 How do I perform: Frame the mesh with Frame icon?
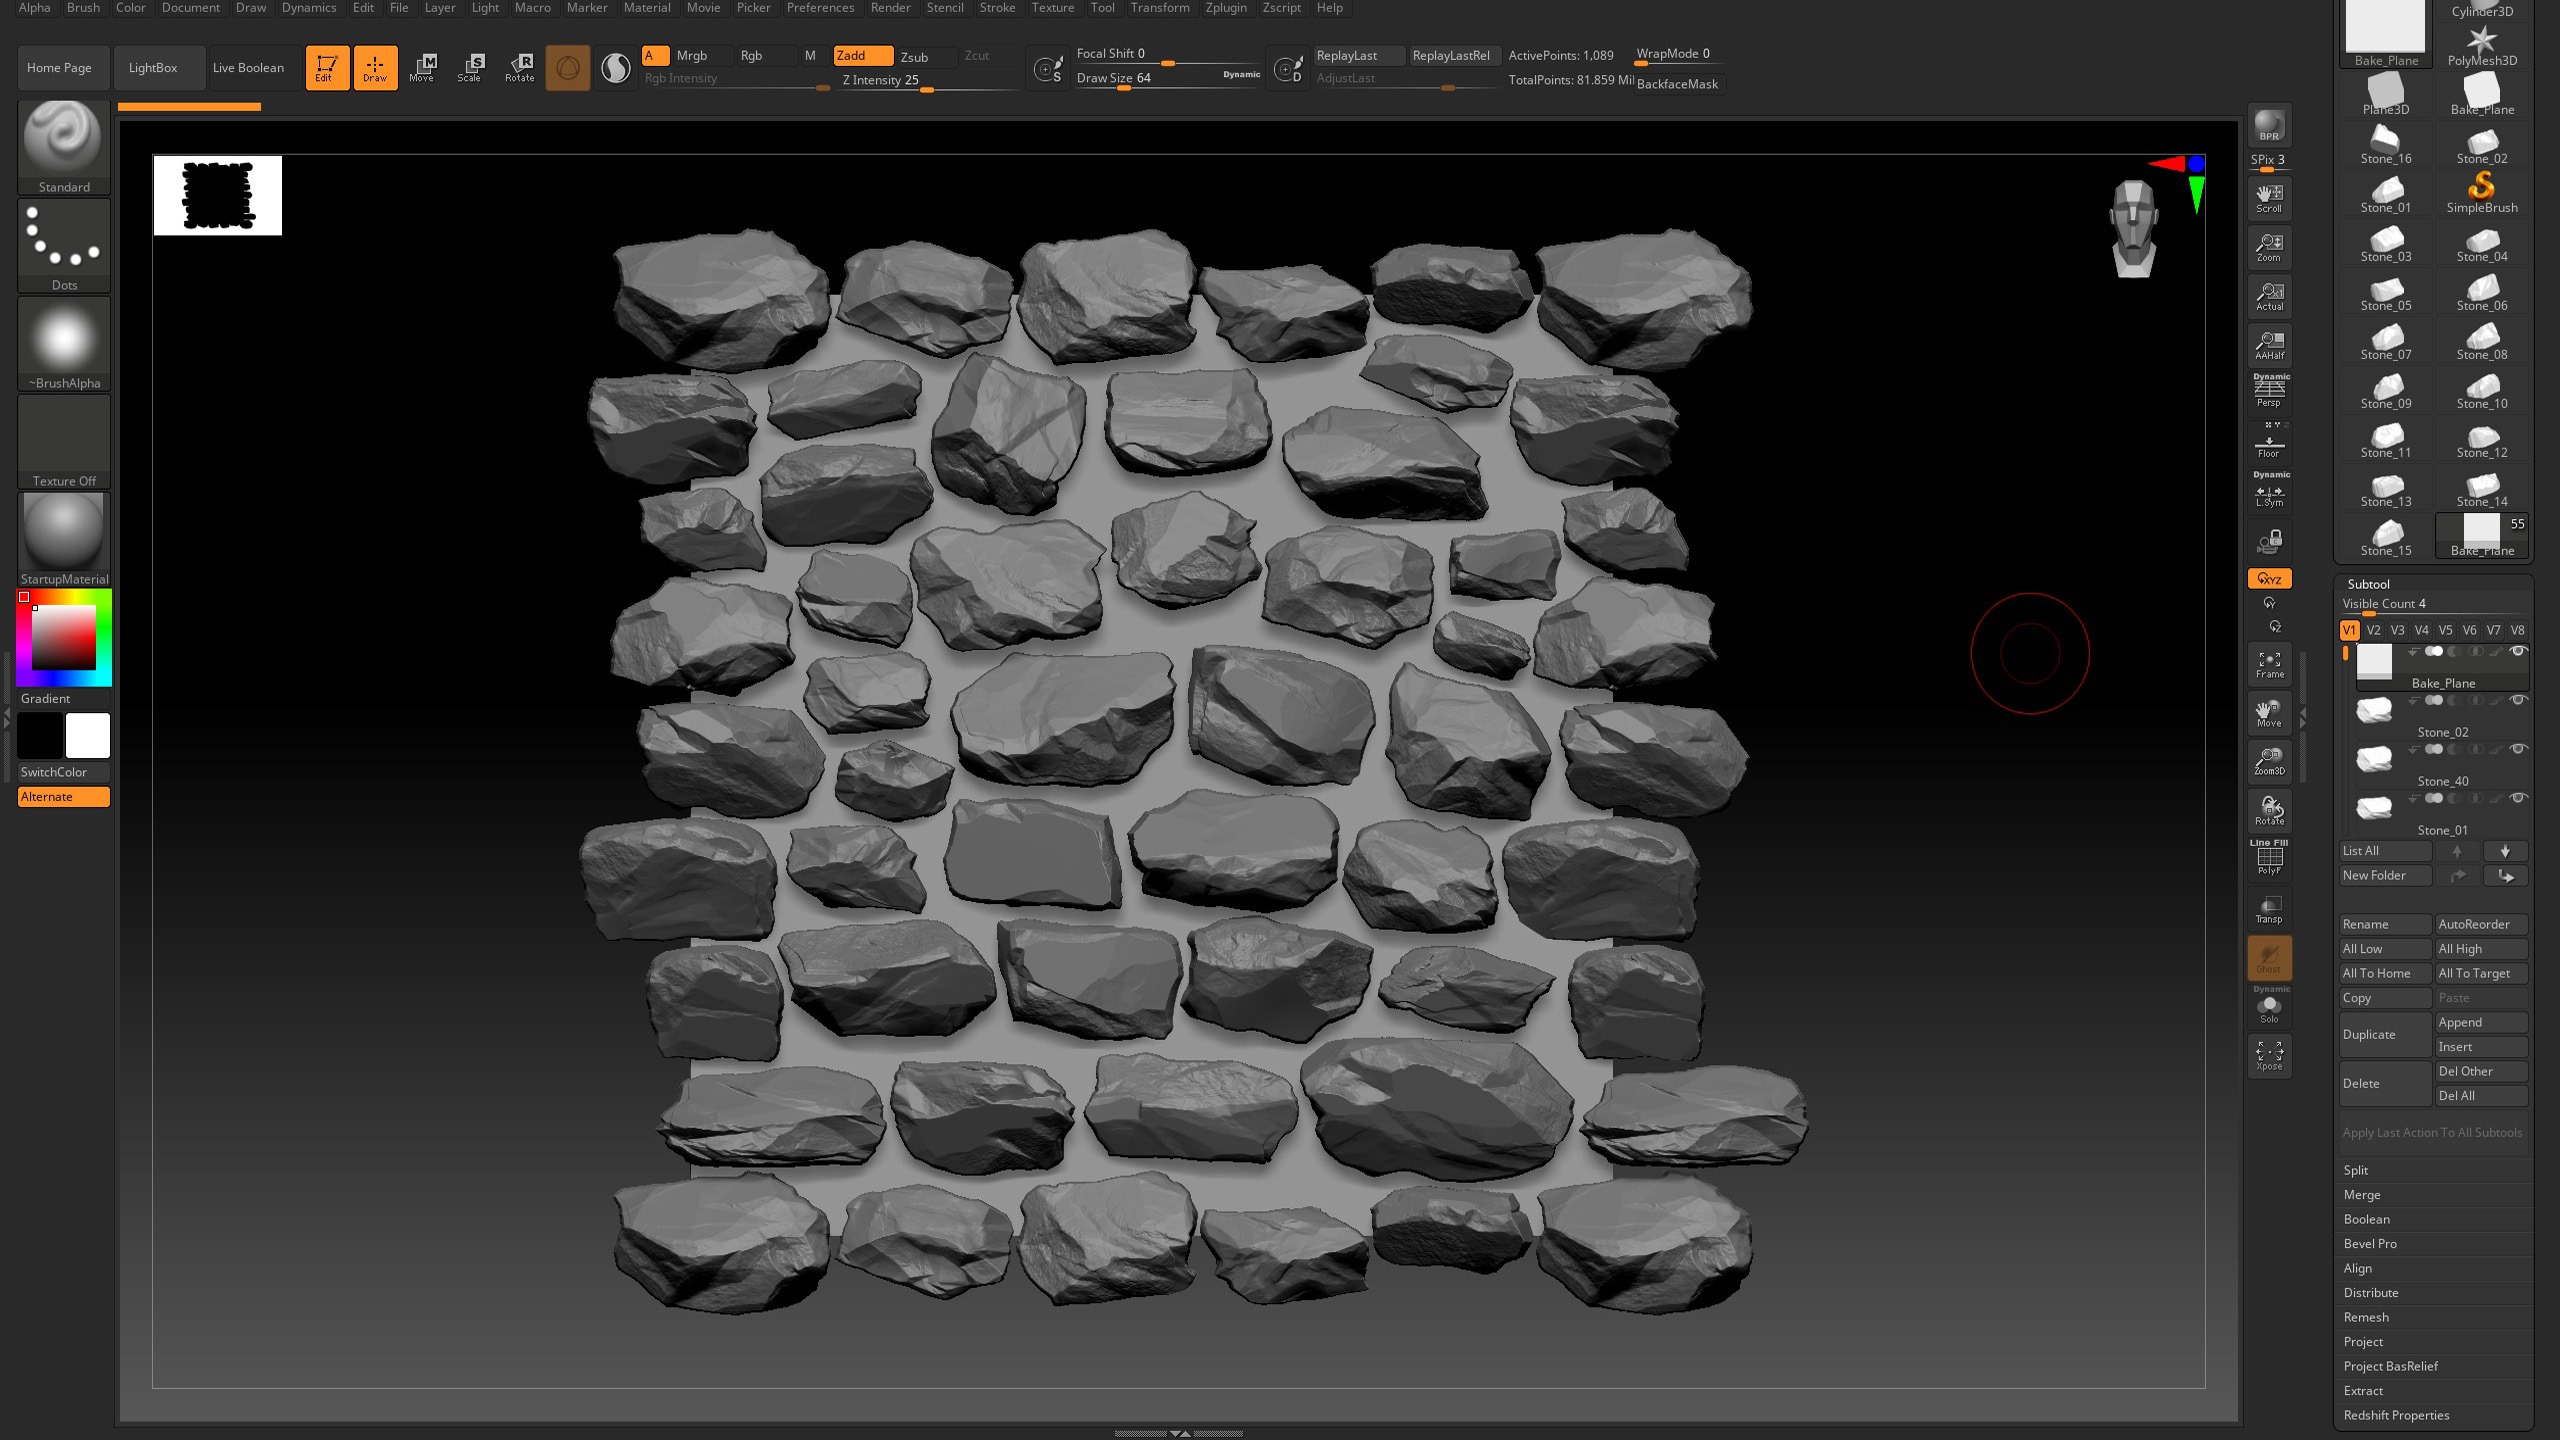(x=2269, y=664)
